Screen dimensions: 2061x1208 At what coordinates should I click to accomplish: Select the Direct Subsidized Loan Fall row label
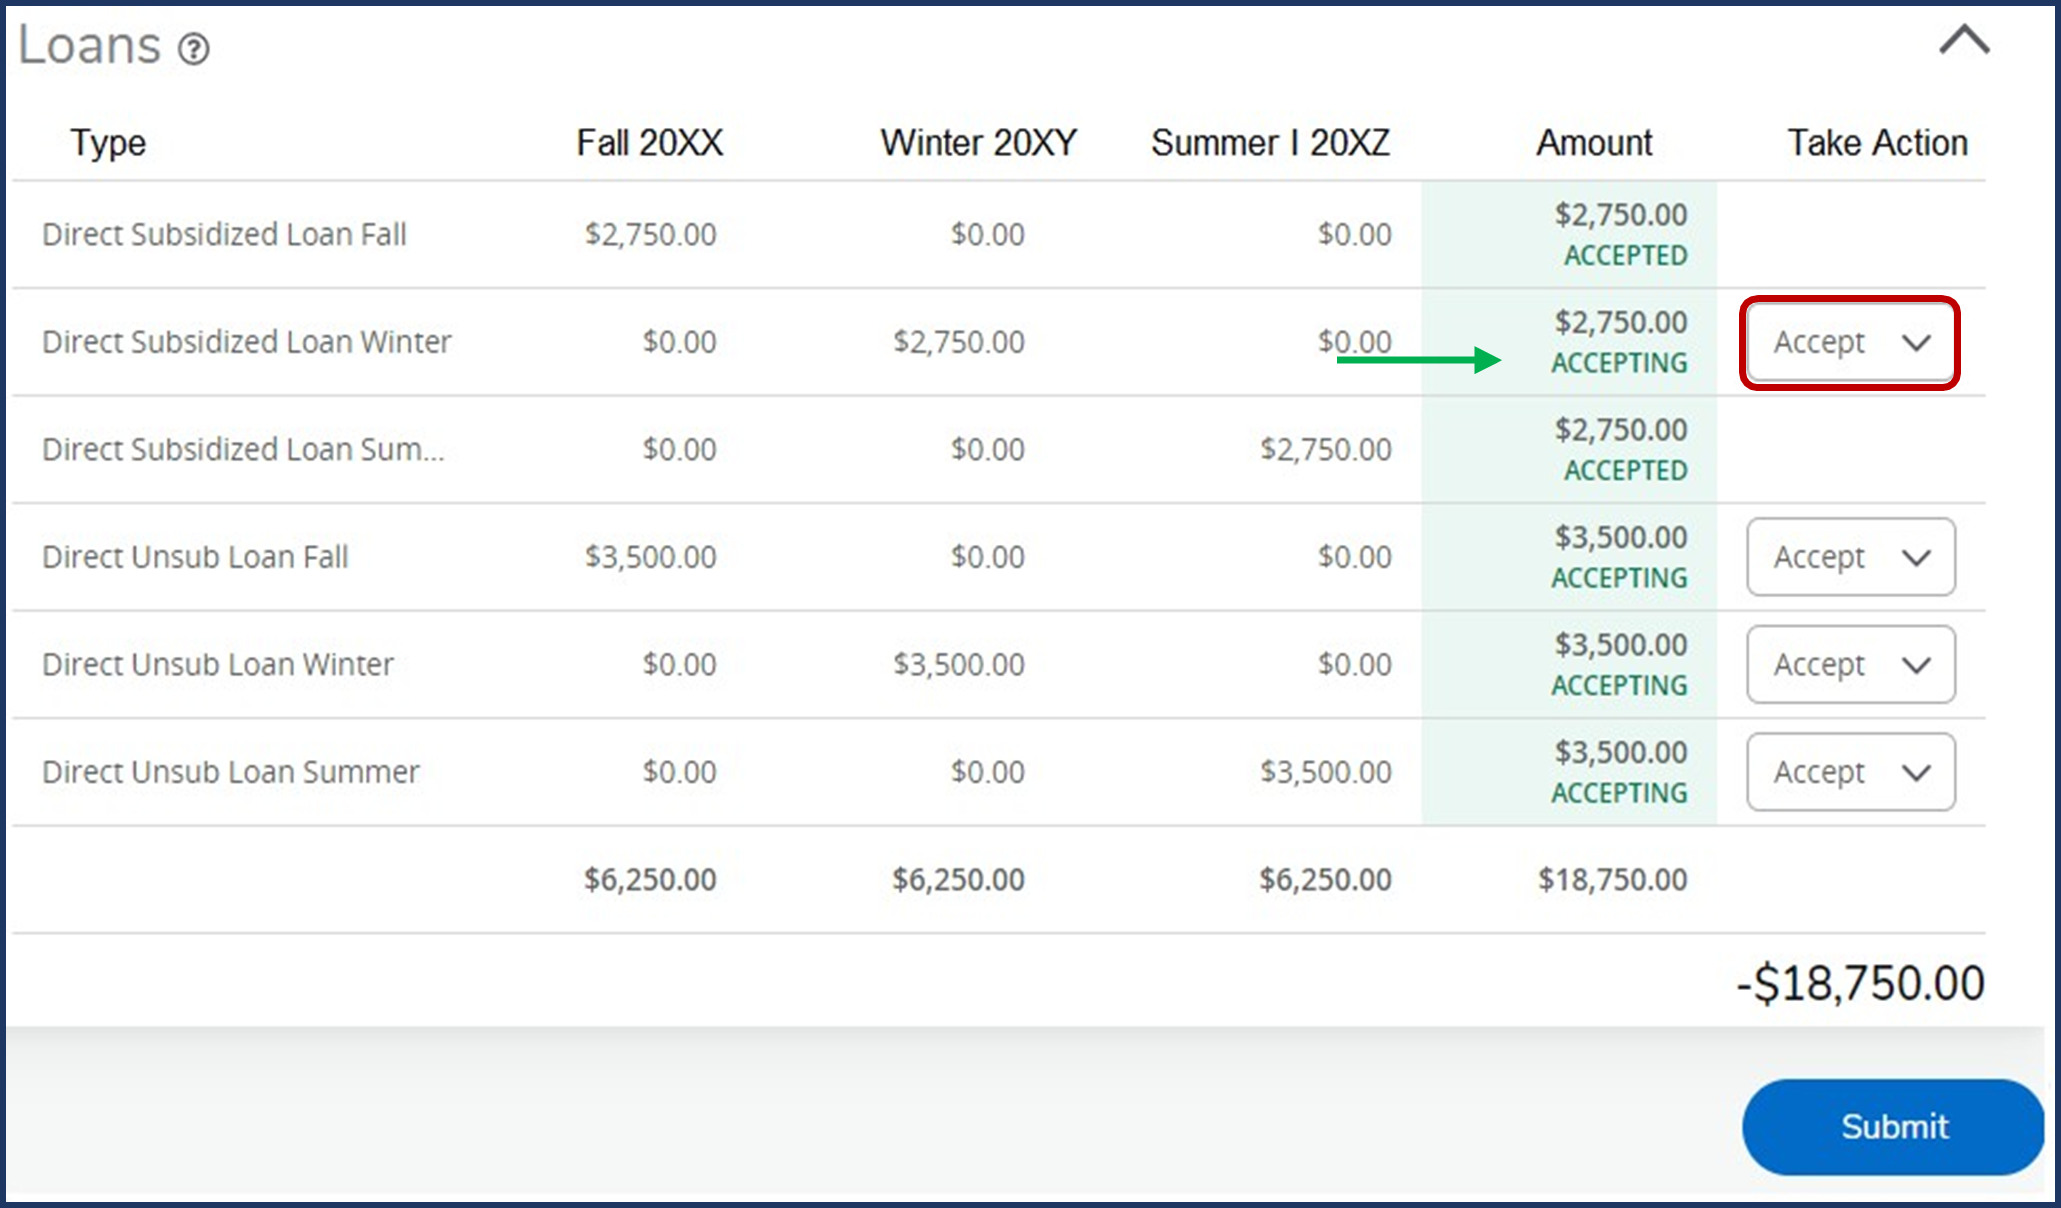pos(224,234)
